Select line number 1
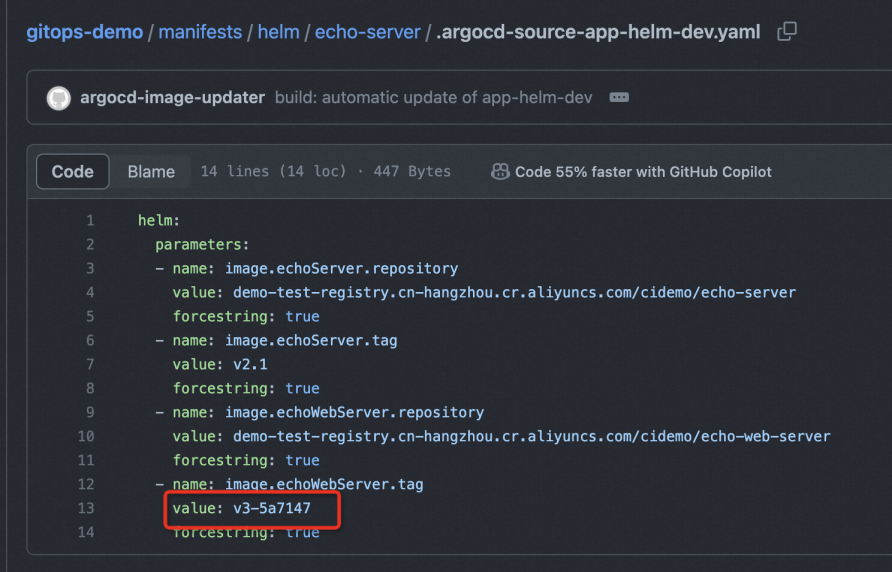892x572 pixels. click(90, 220)
